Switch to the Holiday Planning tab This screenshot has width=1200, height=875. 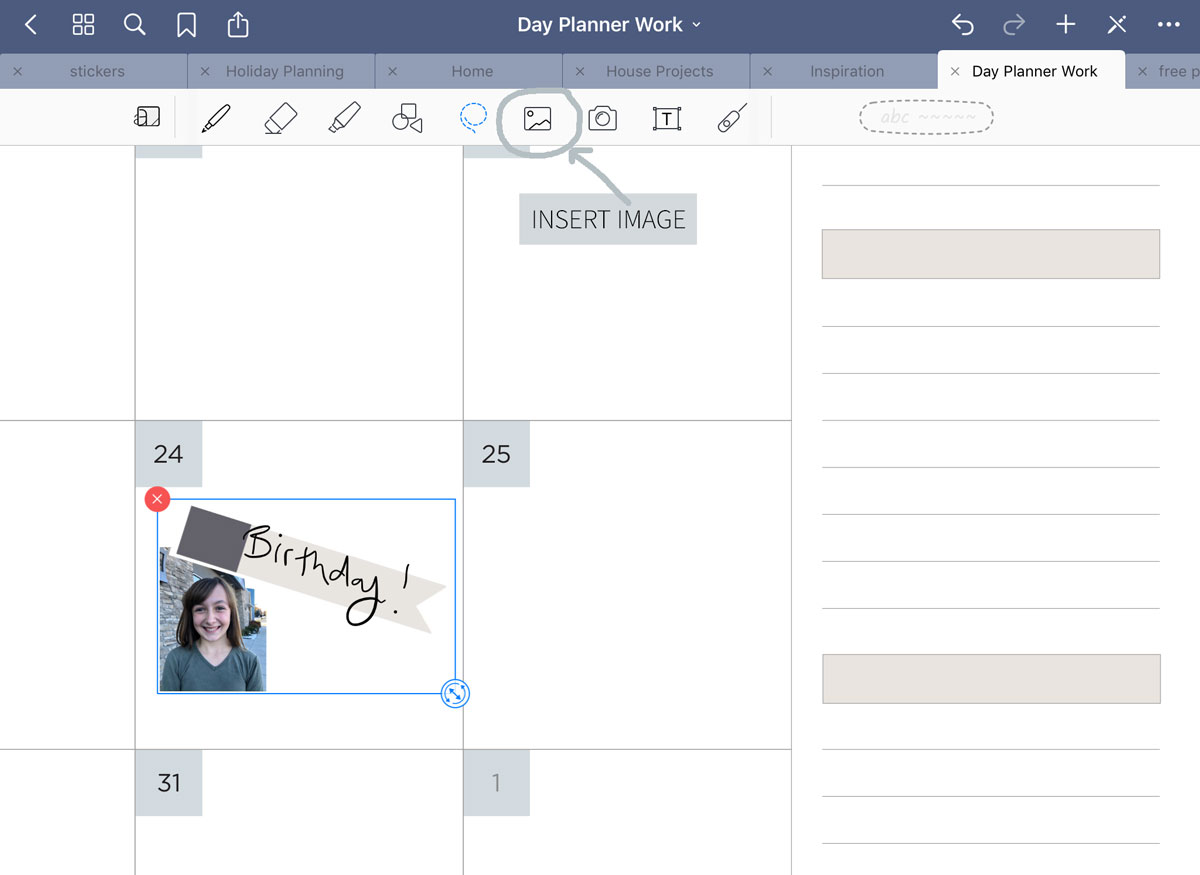(285, 71)
